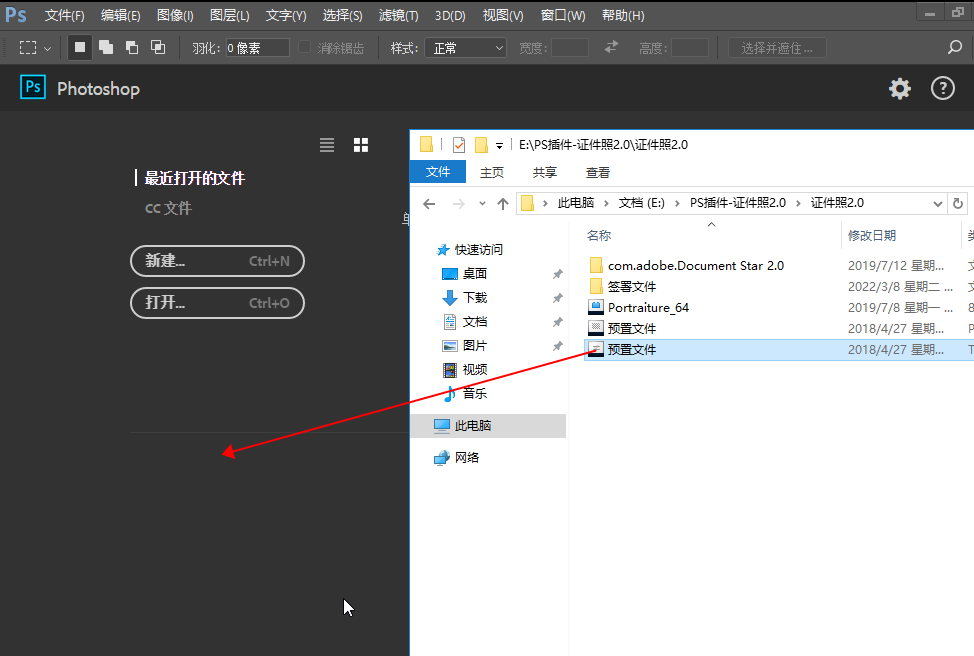The image size is (974, 656).
Task: Switch recent files to thumbnail grid view
Action: (361, 145)
